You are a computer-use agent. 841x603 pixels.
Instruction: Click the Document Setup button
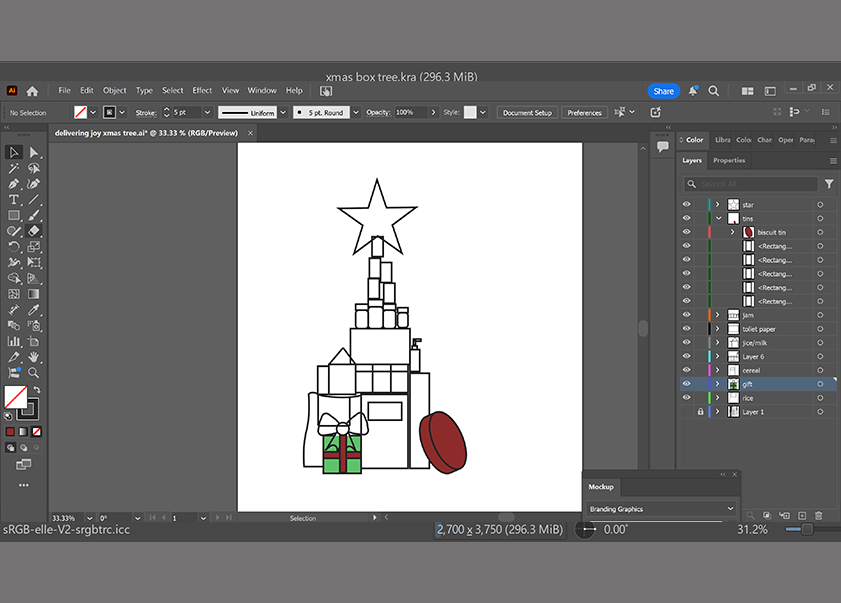tap(527, 113)
